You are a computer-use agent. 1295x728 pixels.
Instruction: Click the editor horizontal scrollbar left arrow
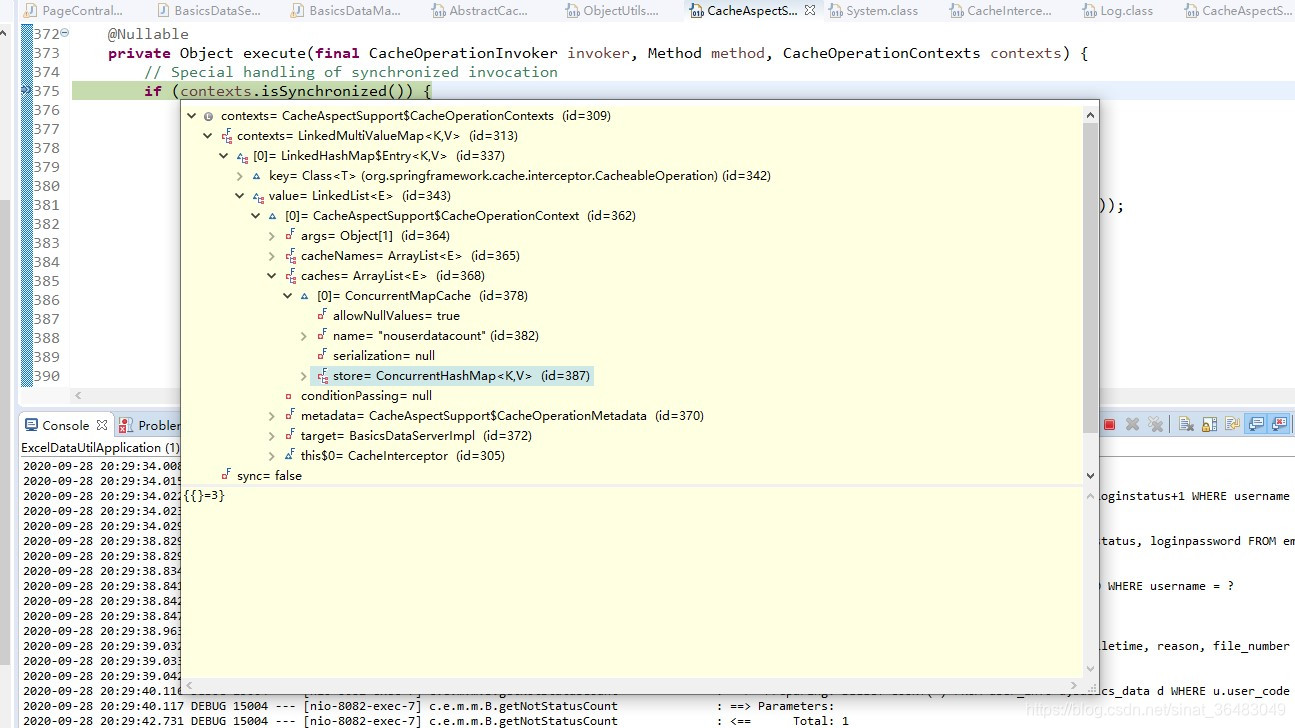click(x=80, y=397)
